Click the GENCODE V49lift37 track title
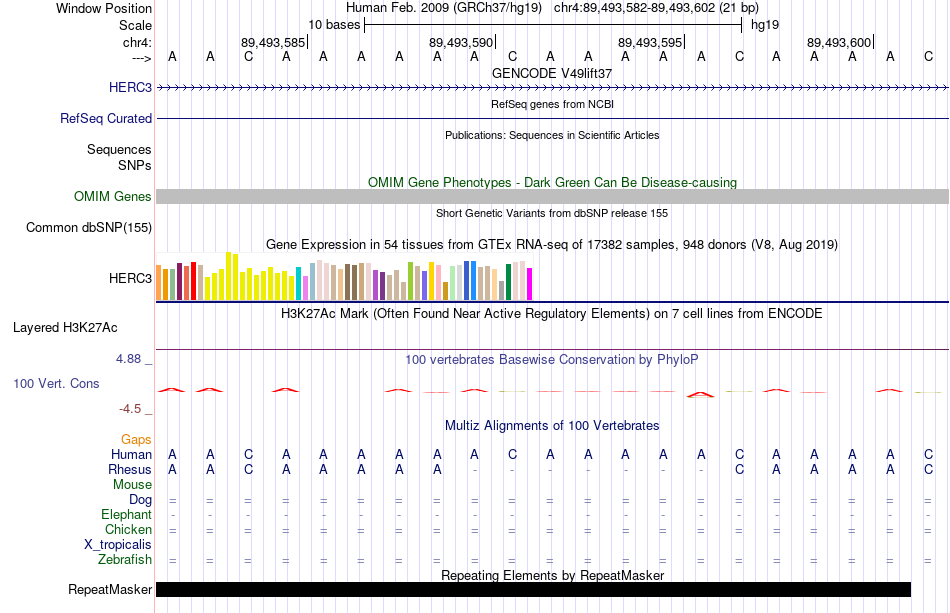The height and width of the screenshot is (613, 950). point(552,73)
